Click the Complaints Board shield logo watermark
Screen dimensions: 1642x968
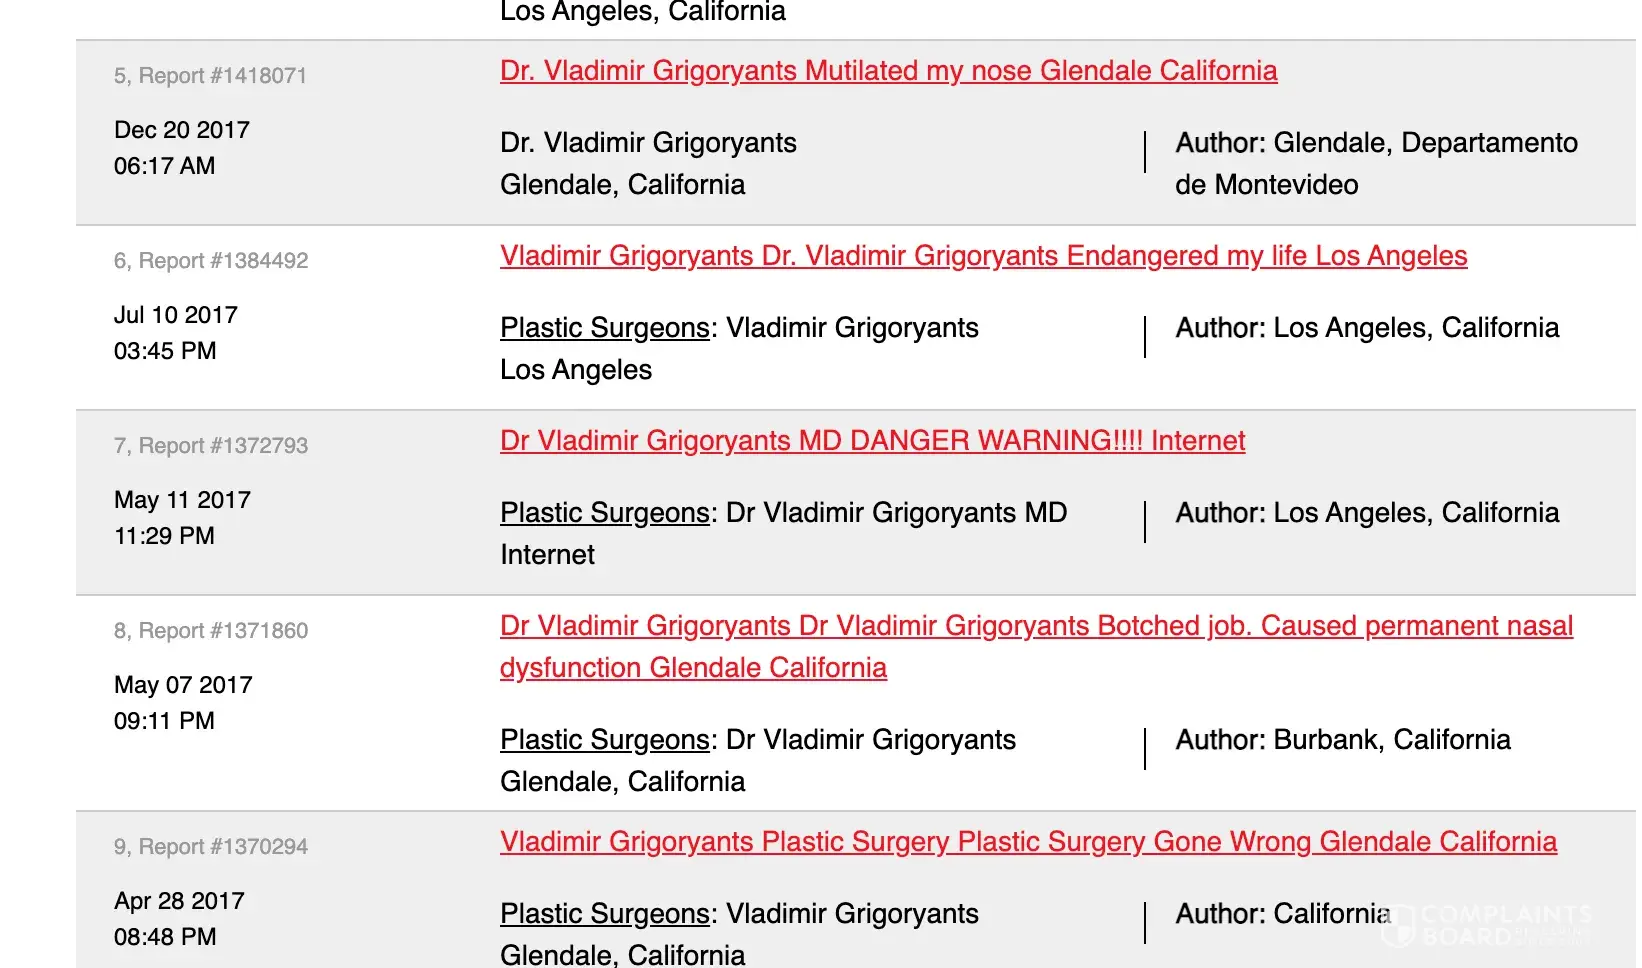1398,925
